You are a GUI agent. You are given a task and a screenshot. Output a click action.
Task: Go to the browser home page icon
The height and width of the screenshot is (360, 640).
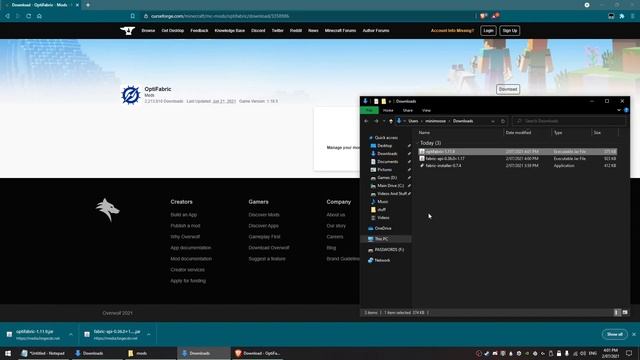point(39,16)
